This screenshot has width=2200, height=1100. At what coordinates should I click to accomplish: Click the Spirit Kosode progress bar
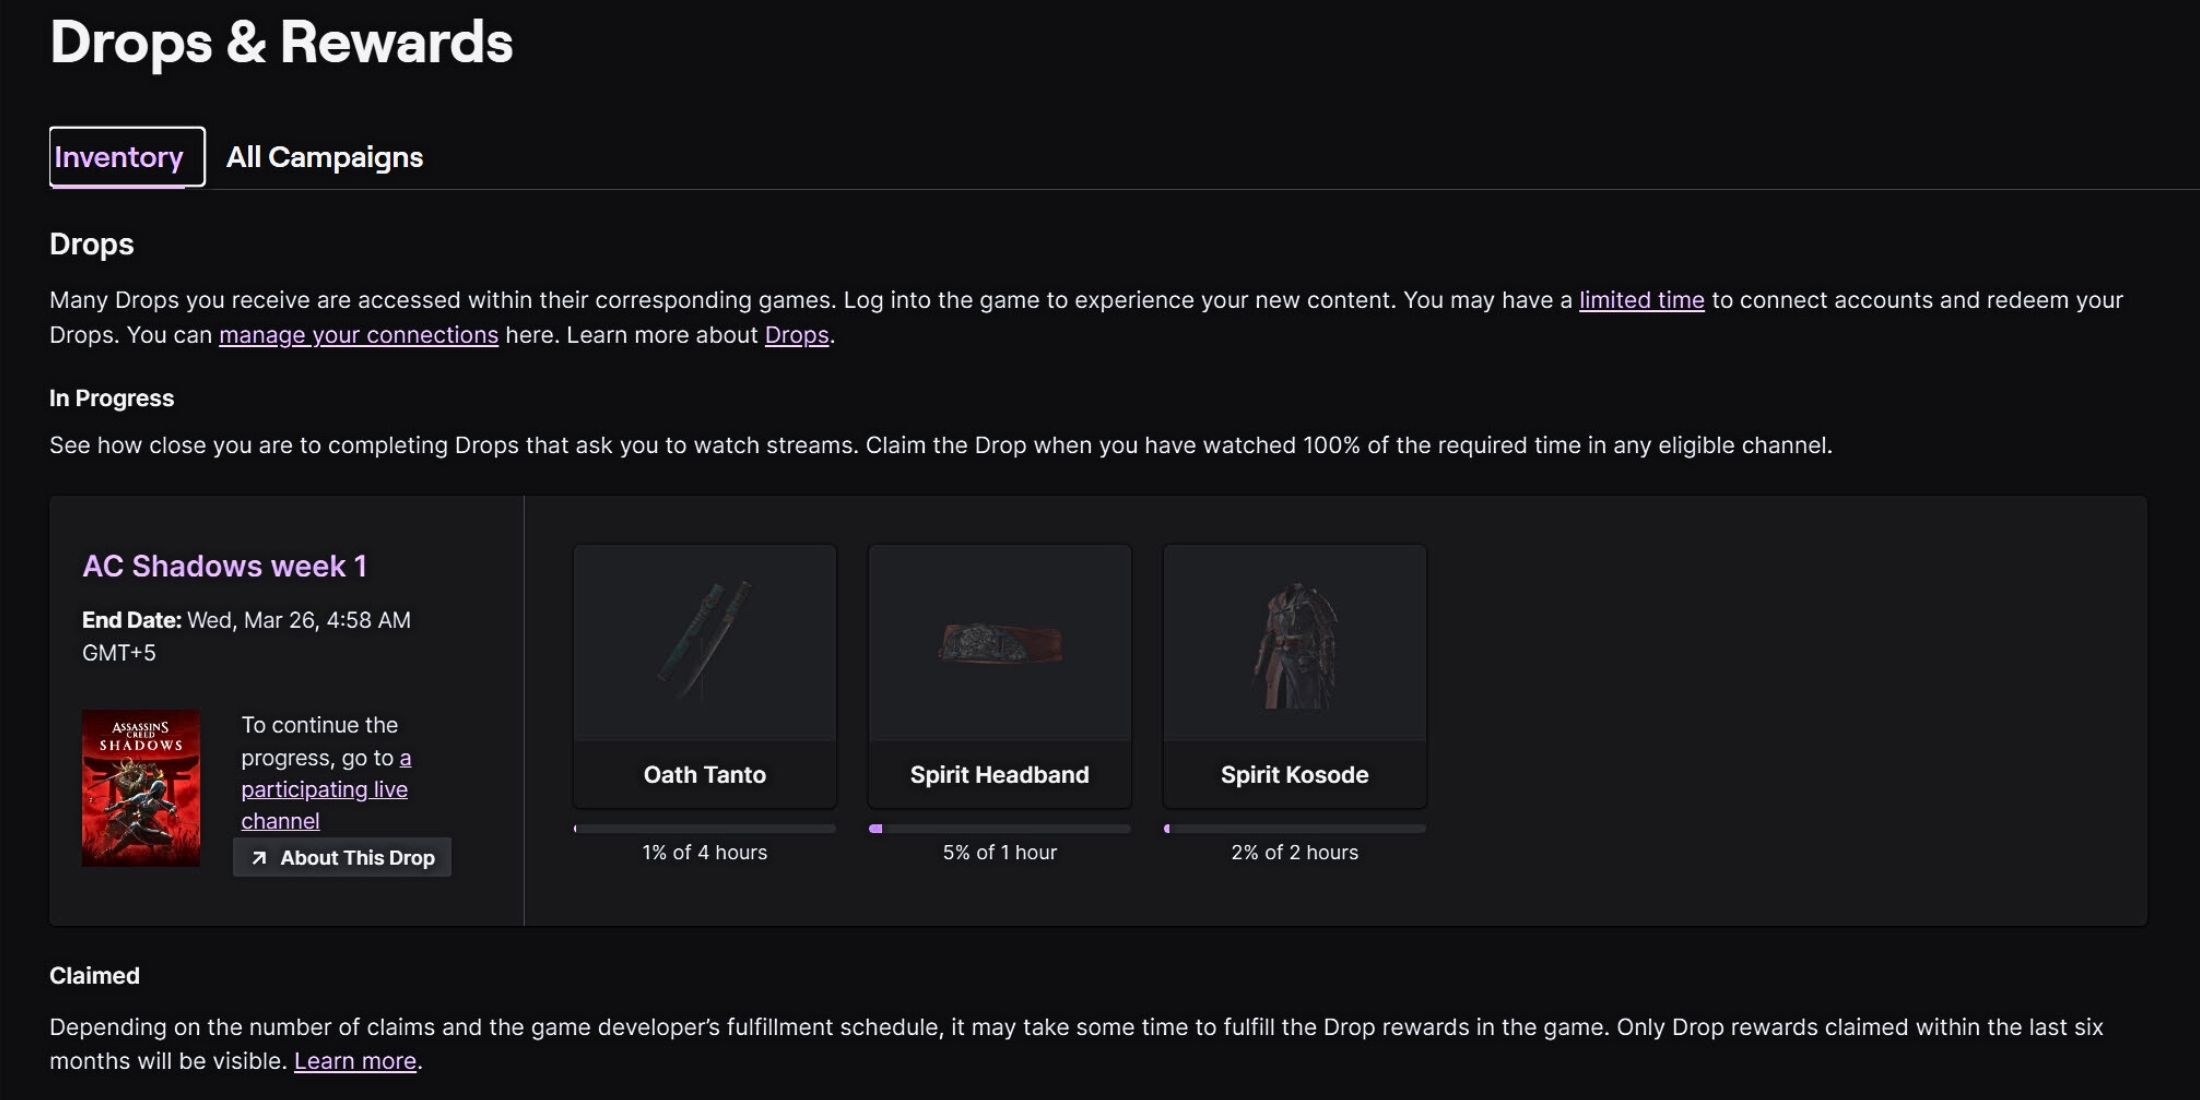pyautogui.click(x=1294, y=829)
